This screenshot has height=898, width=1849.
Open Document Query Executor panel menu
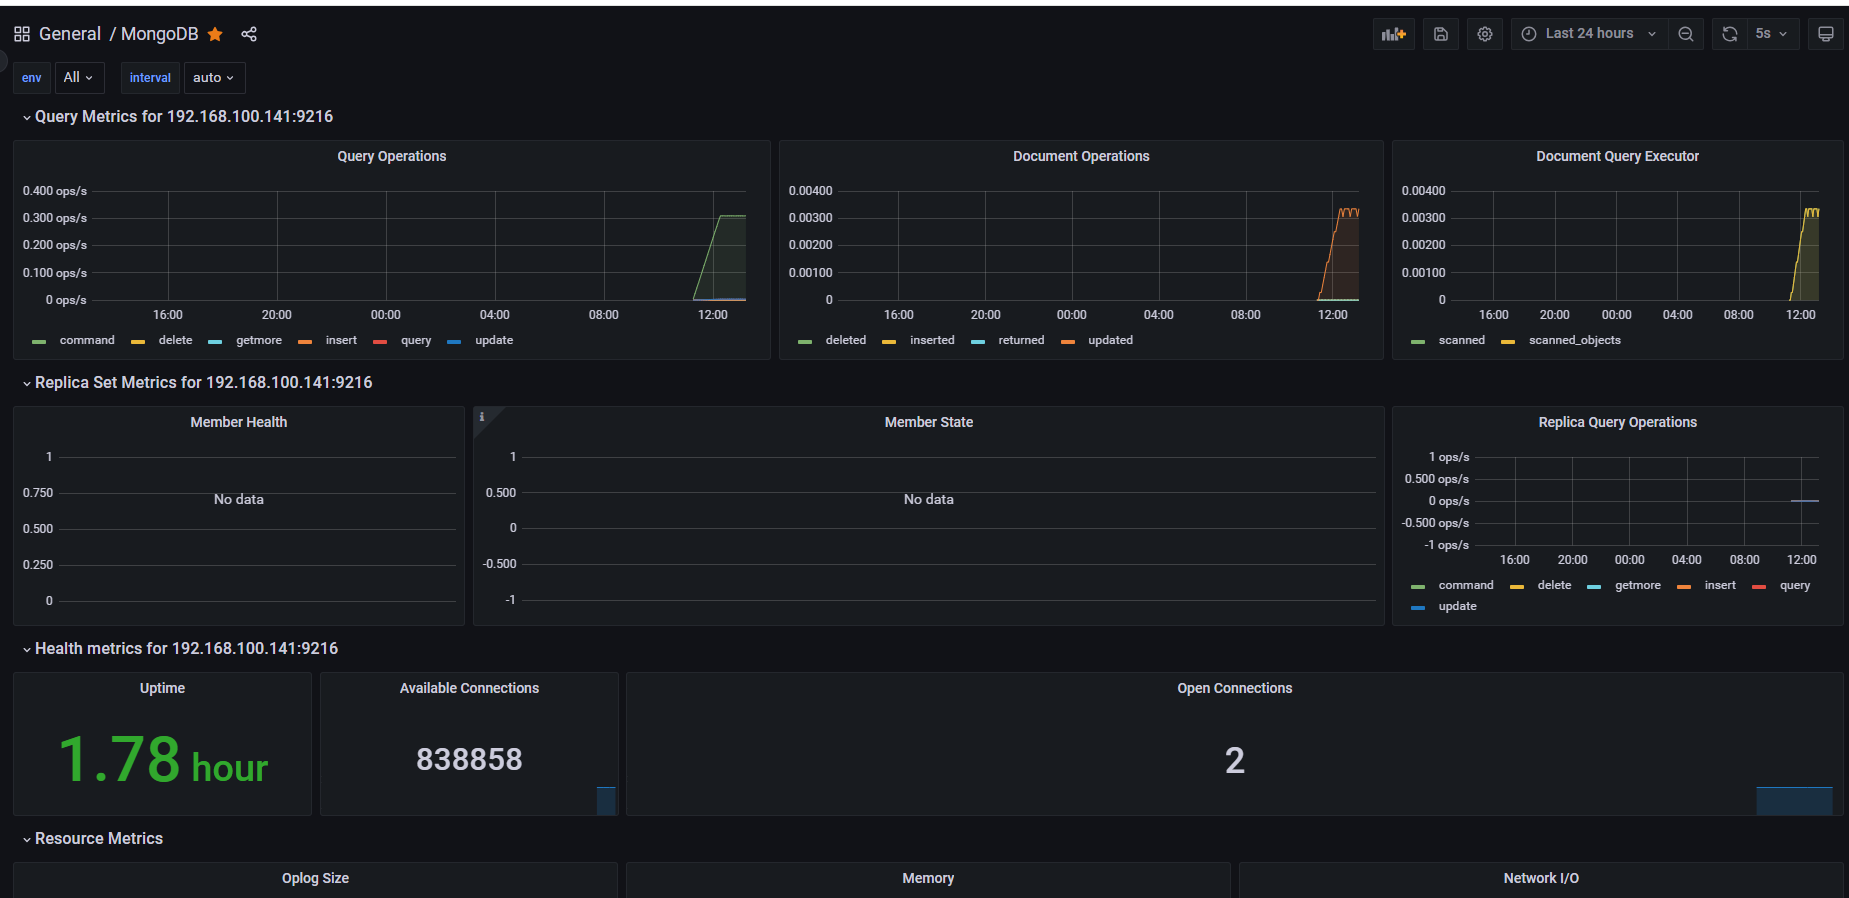[x=1617, y=156]
